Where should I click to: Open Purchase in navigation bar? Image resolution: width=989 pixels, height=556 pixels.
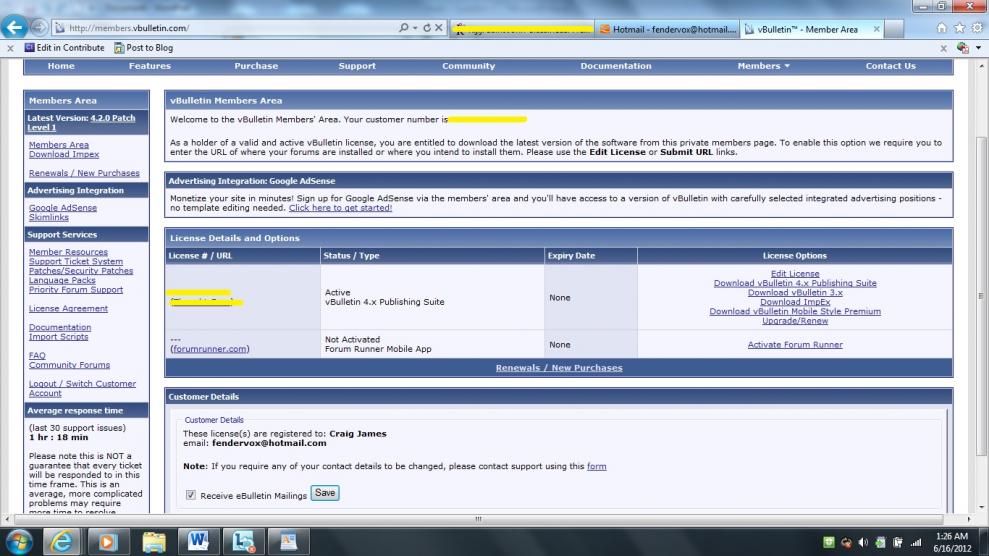coord(256,66)
